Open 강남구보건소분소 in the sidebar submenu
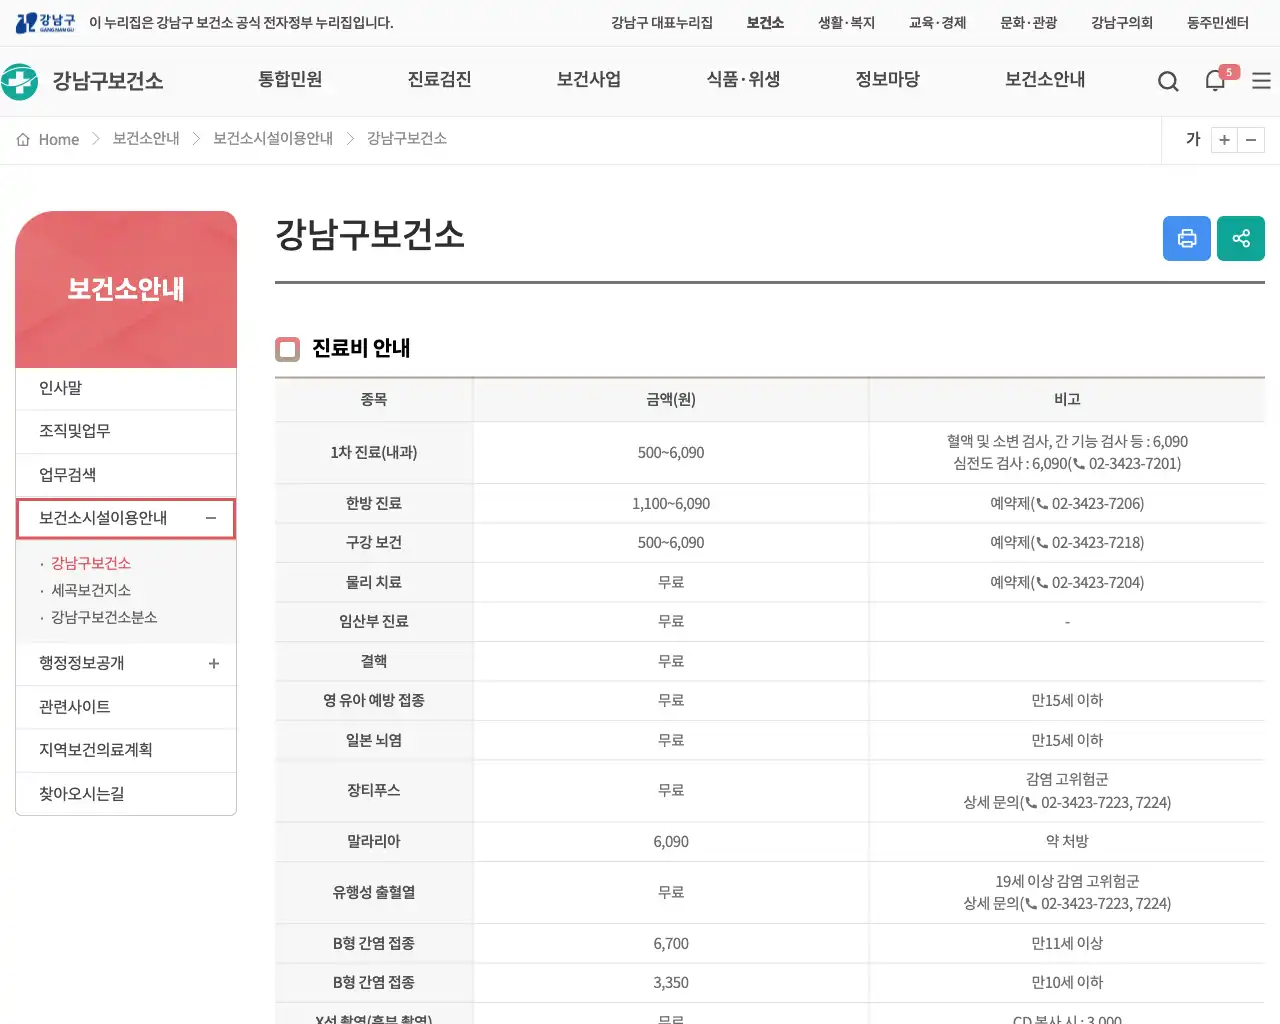This screenshot has height=1024, width=1280. (104, 617)
